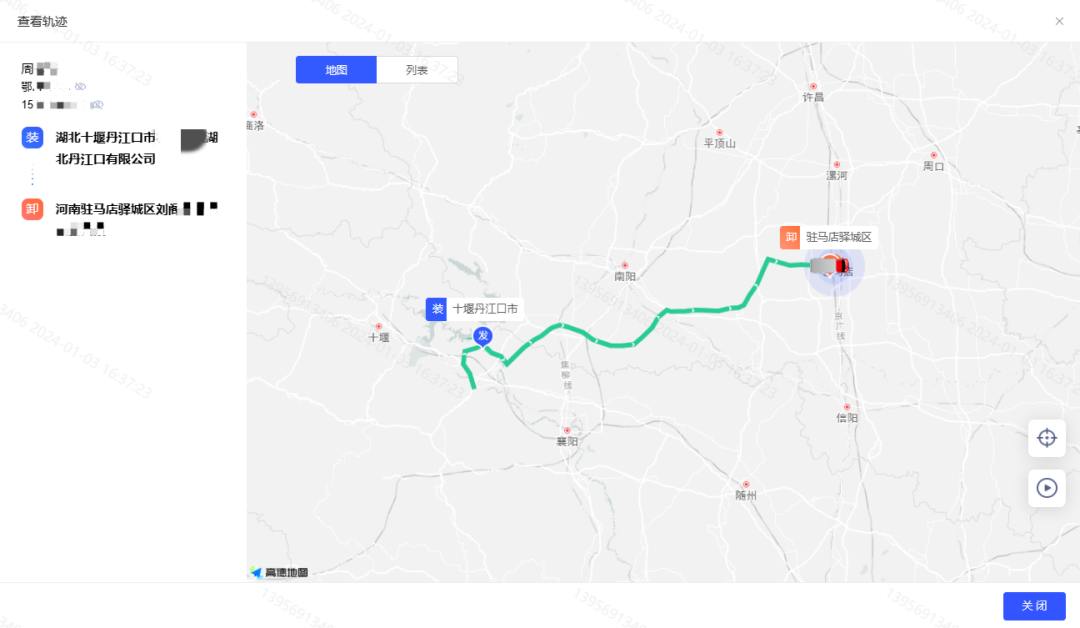Click the 南阳 city marker
This screenshot has height=628, width=1080.
coord(625,271)
